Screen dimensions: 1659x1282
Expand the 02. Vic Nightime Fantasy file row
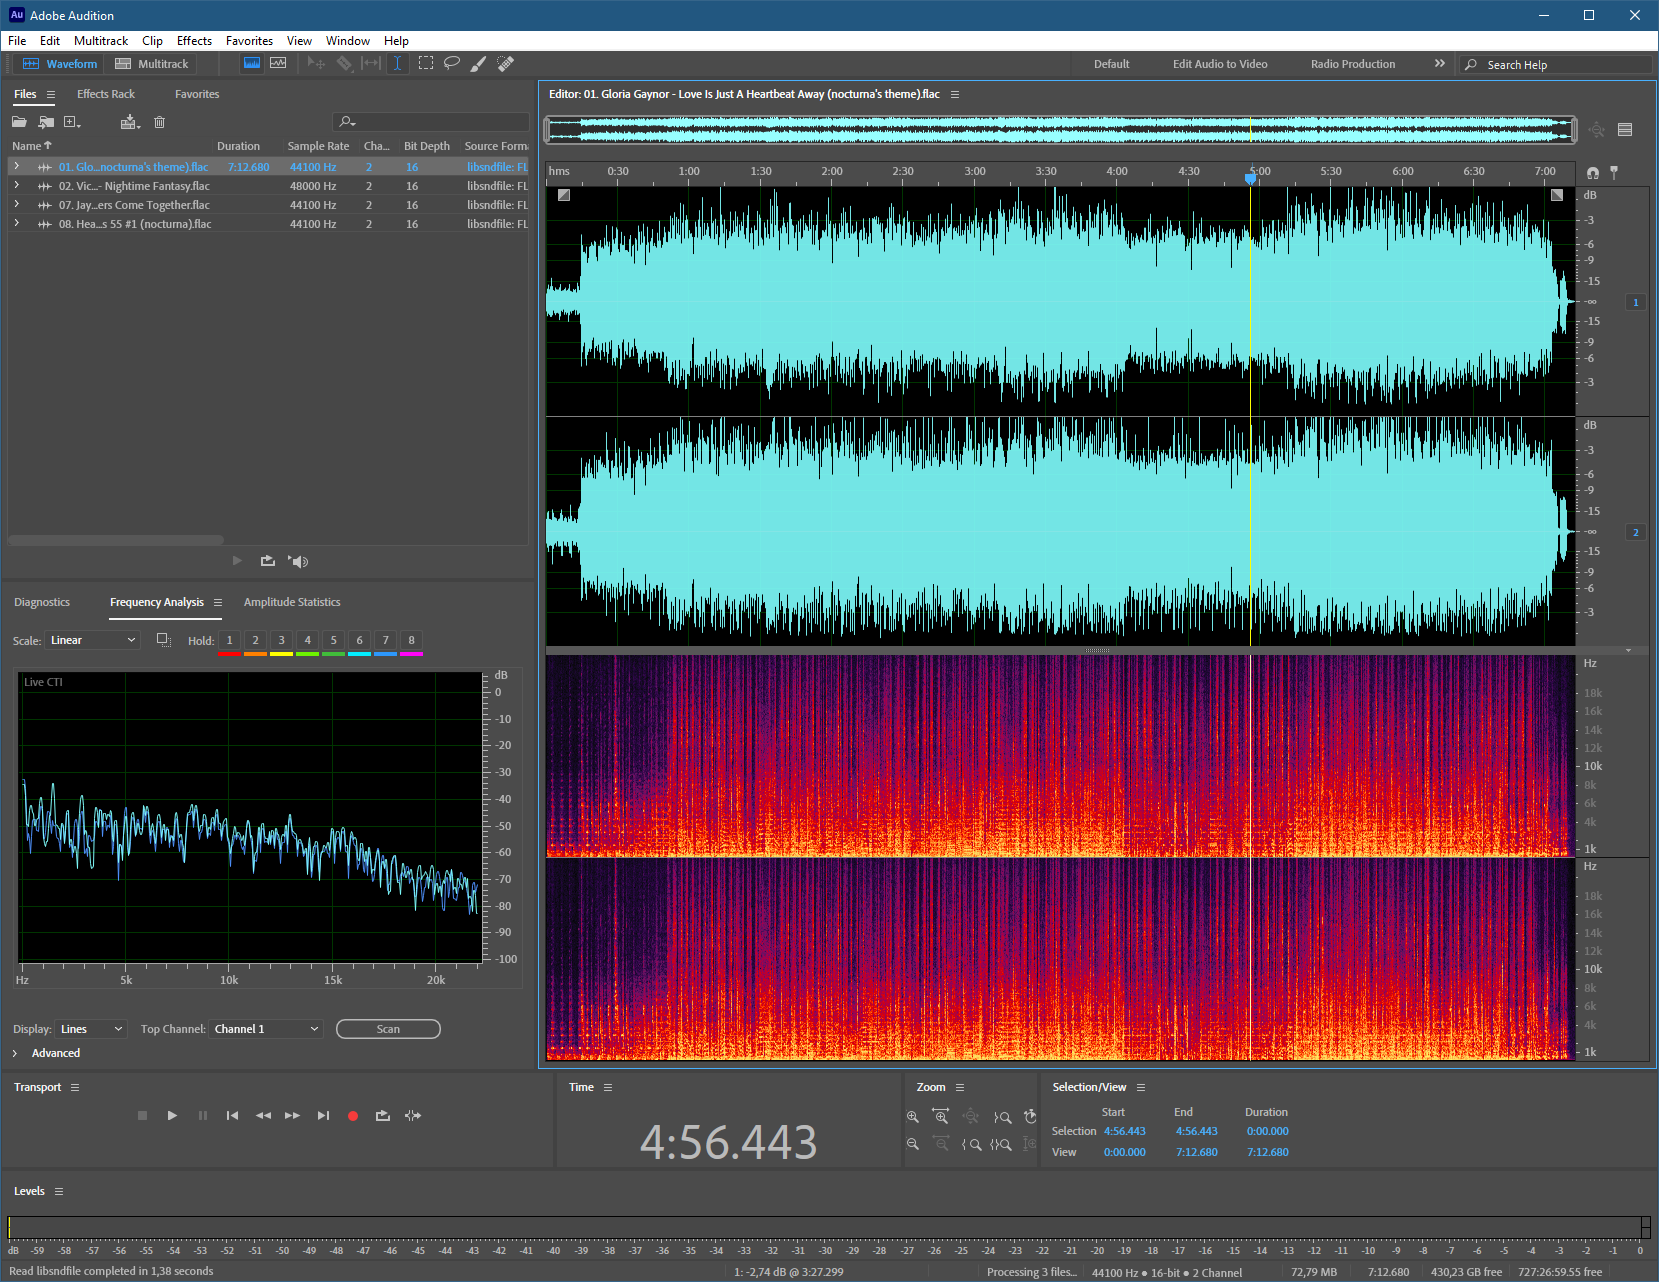(16, 185)
